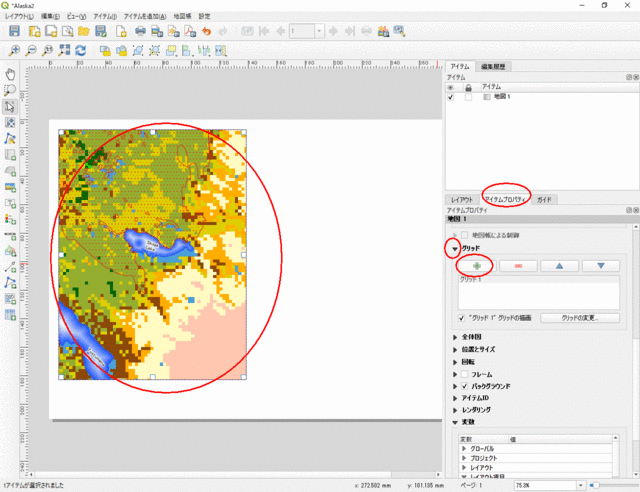Move grid up with blue arrow
Screen dimensions: 640x492
(x=559, y=266)
